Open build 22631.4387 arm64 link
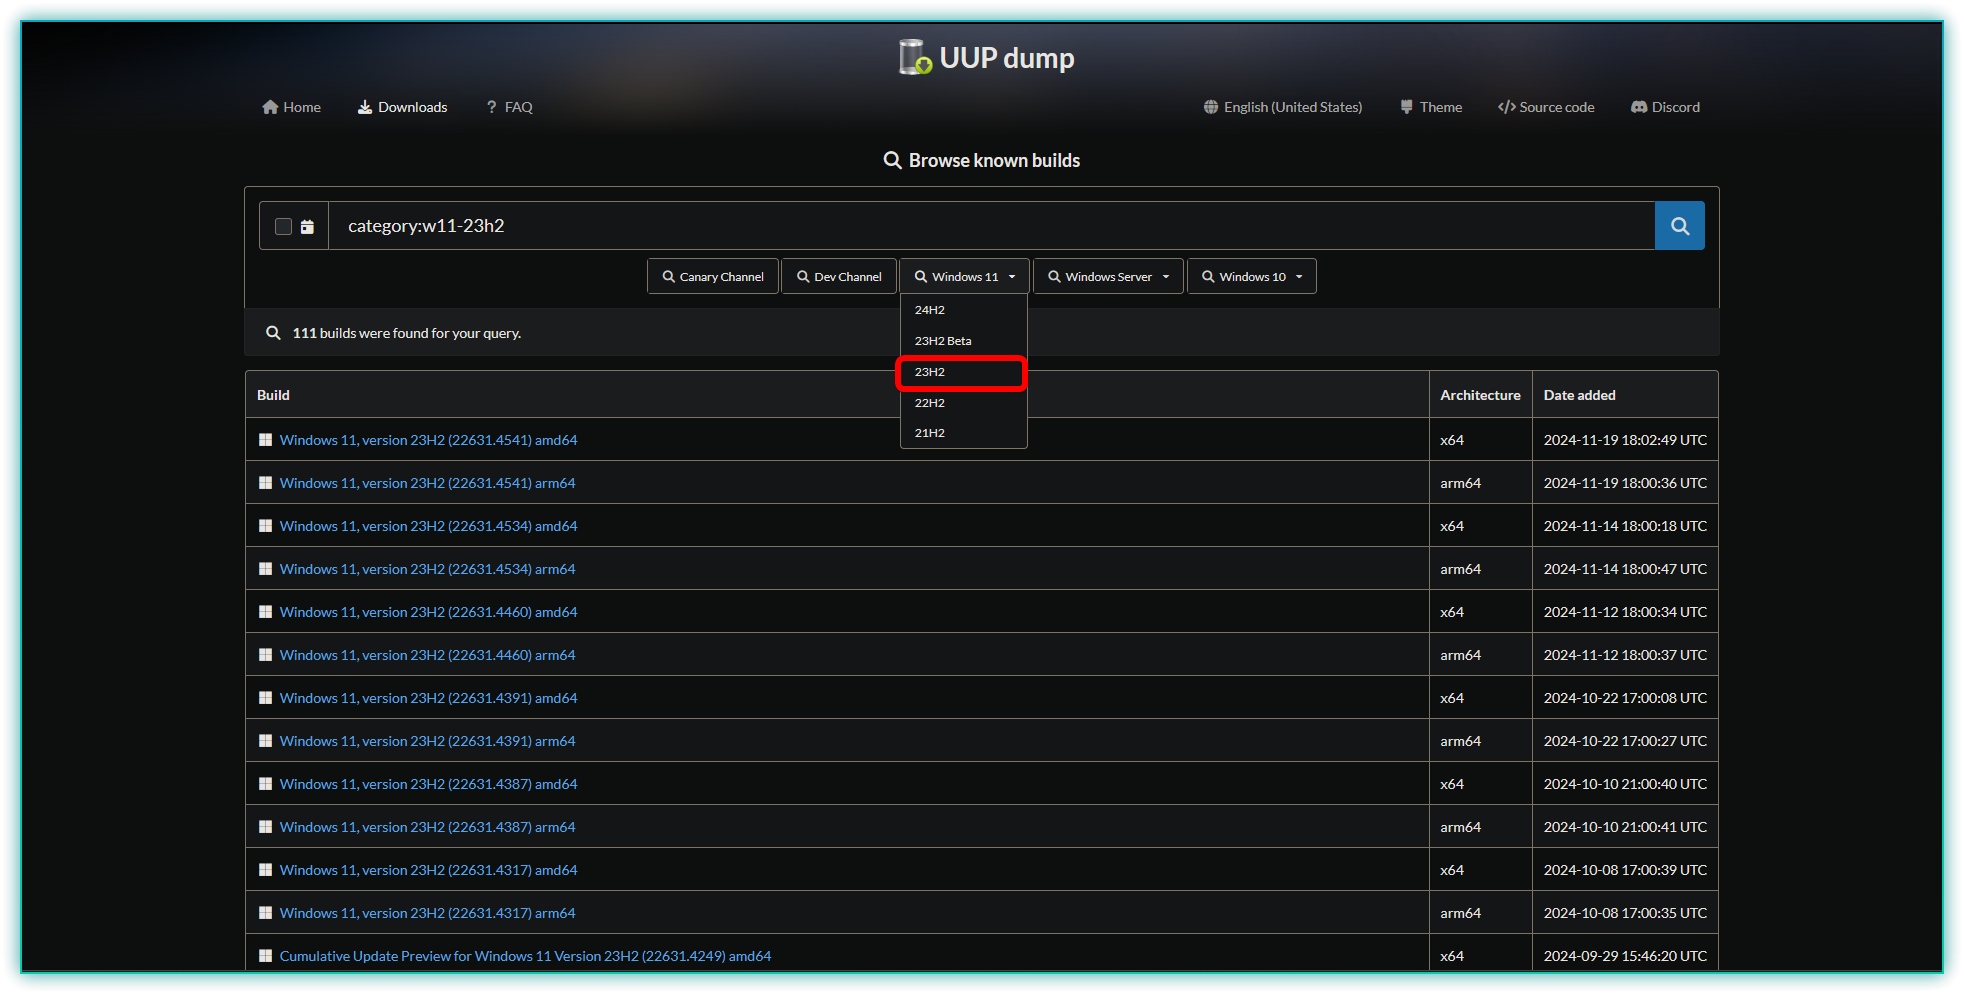This screenshot has height=994, width=1964. (427, 827)
